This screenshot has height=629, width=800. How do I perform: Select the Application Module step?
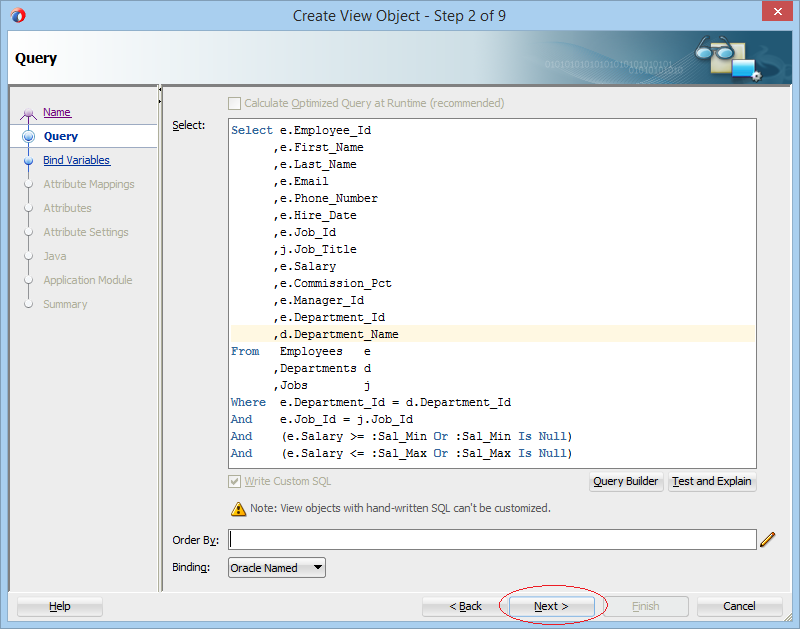pyautogui.click(x=87, y=280)
